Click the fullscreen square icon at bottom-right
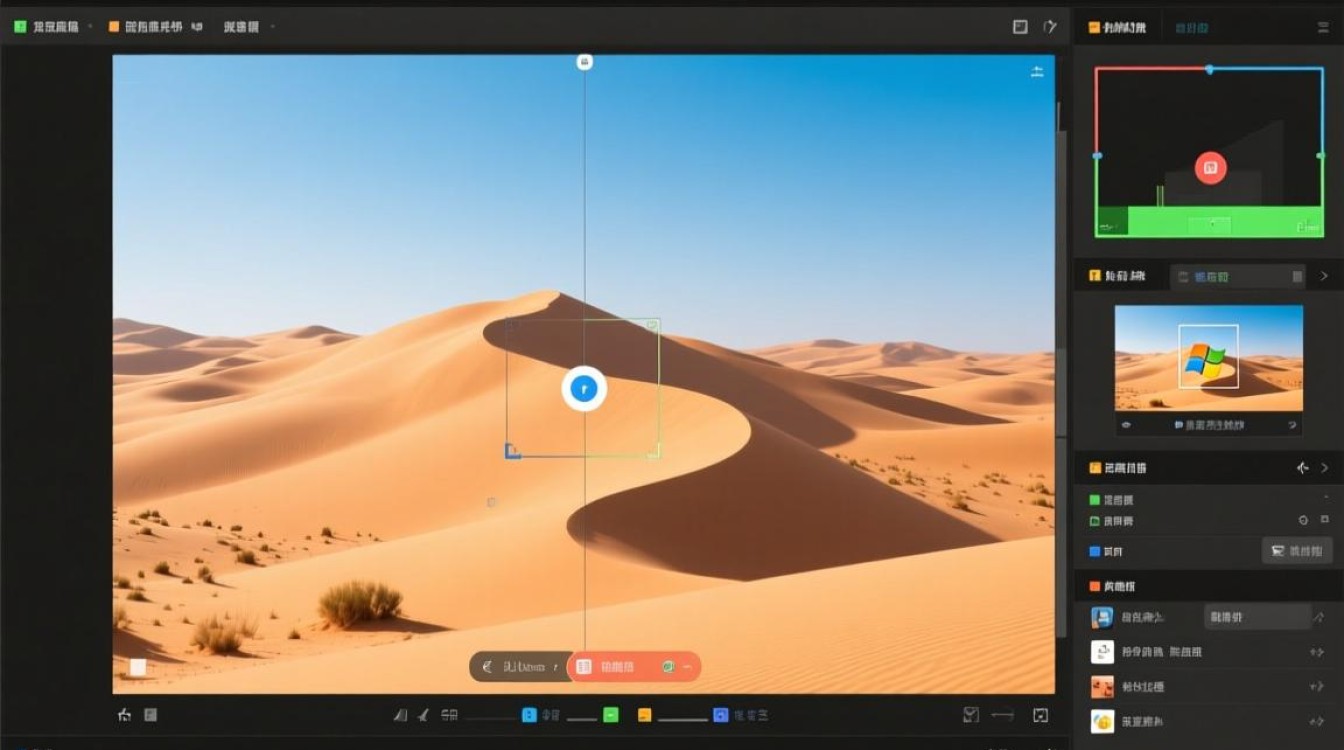Screen dimensions: 1344x750 [1040, 715]
